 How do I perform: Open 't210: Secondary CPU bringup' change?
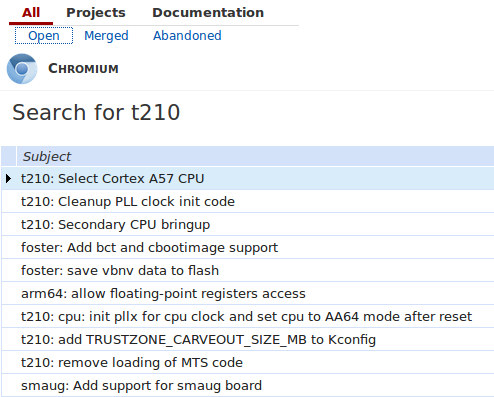tap(115, 225)
